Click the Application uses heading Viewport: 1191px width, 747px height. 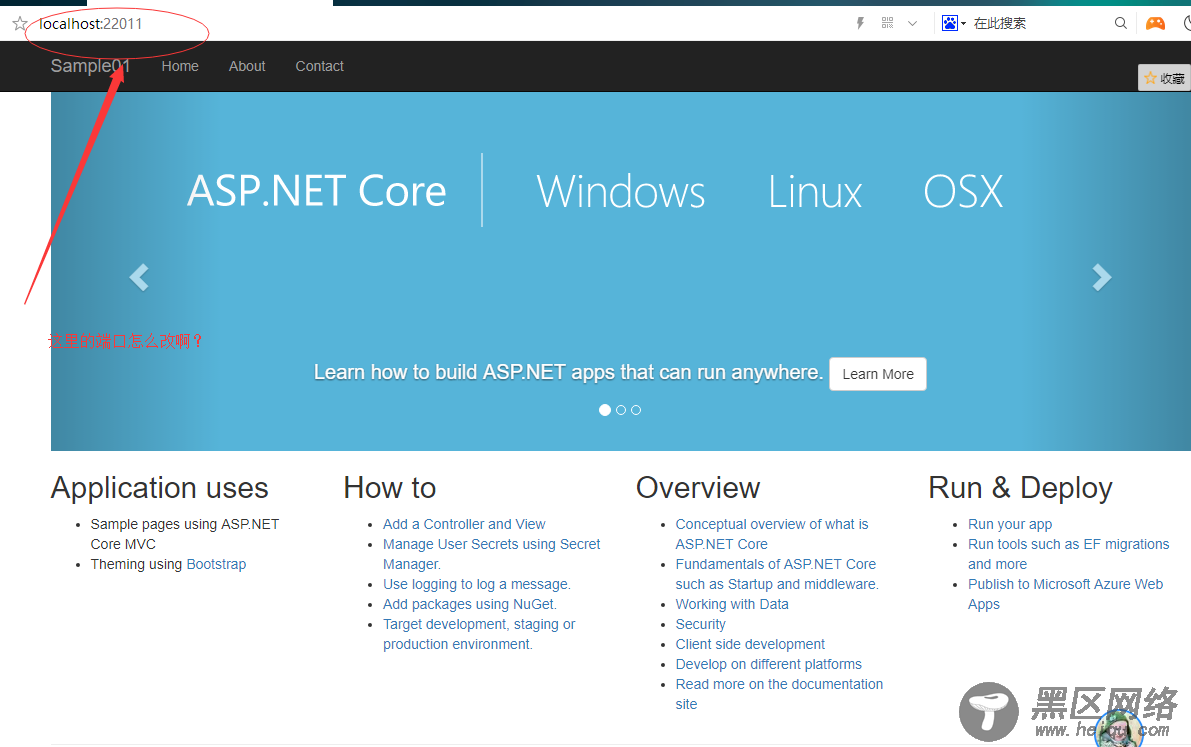[x=160, y=488]
